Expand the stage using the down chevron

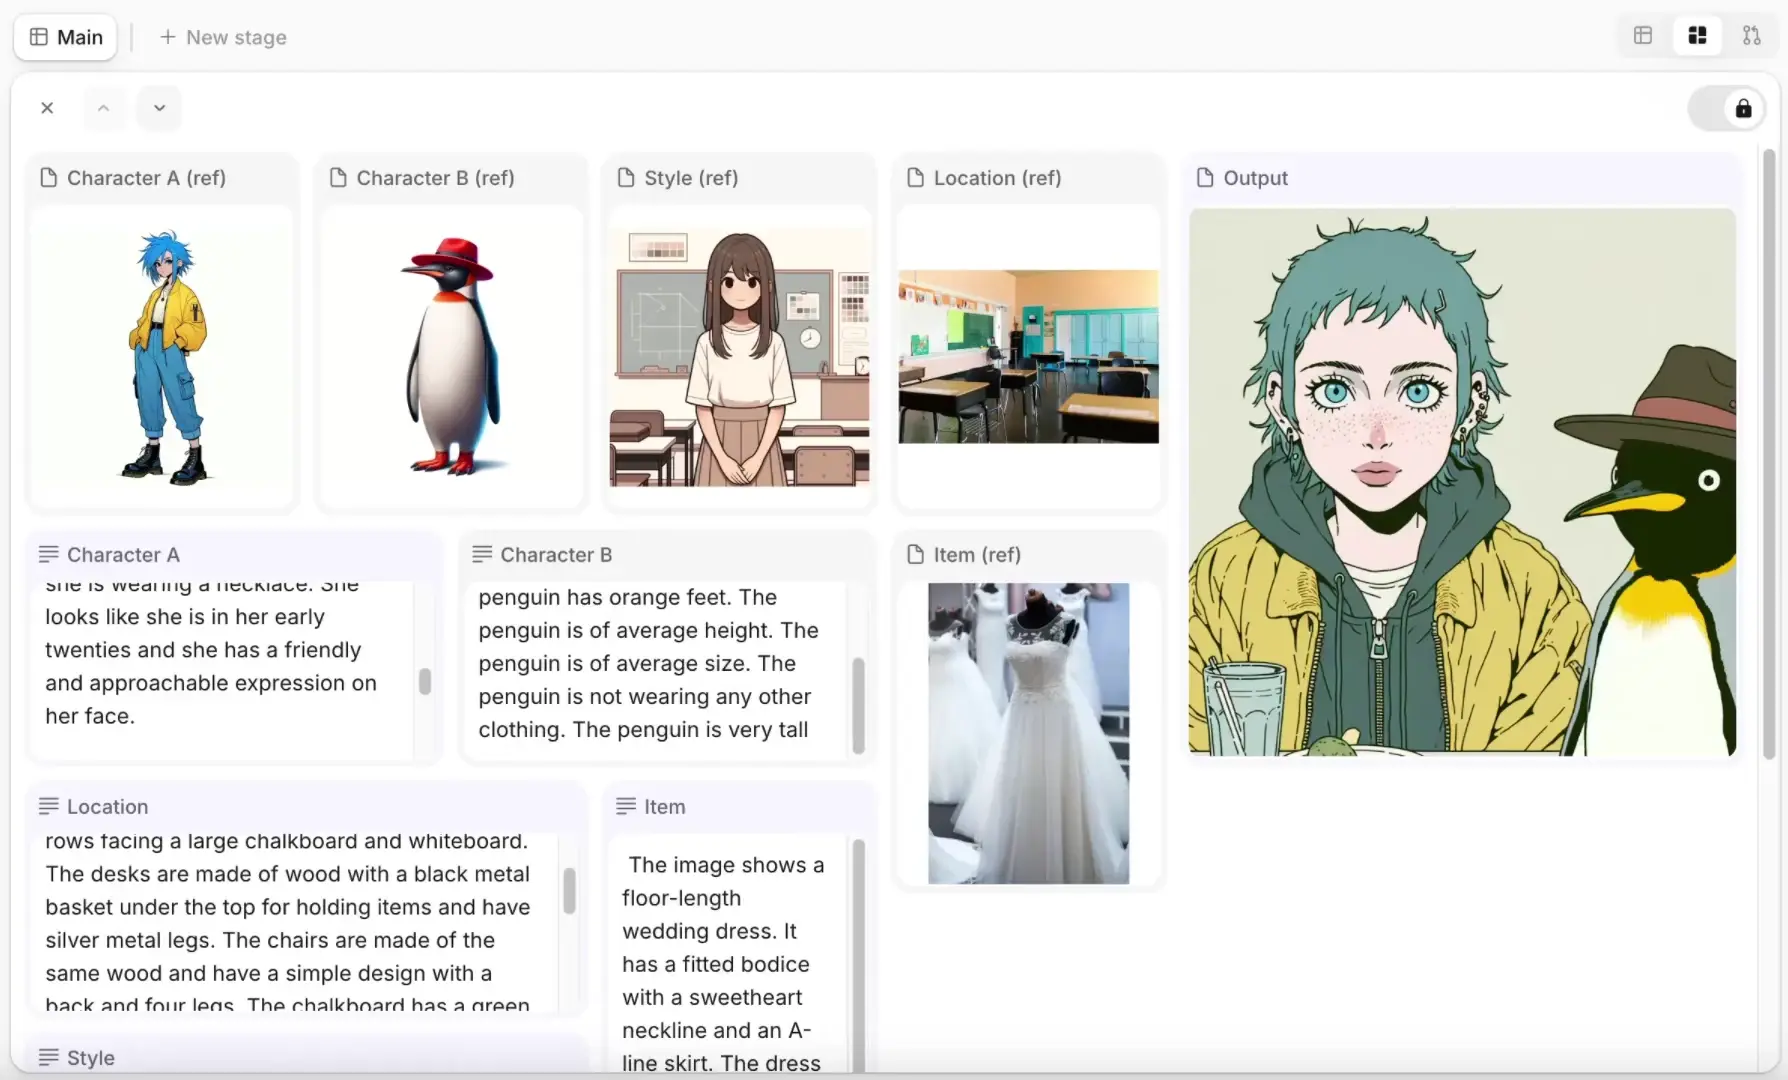[x=158, y=108]
